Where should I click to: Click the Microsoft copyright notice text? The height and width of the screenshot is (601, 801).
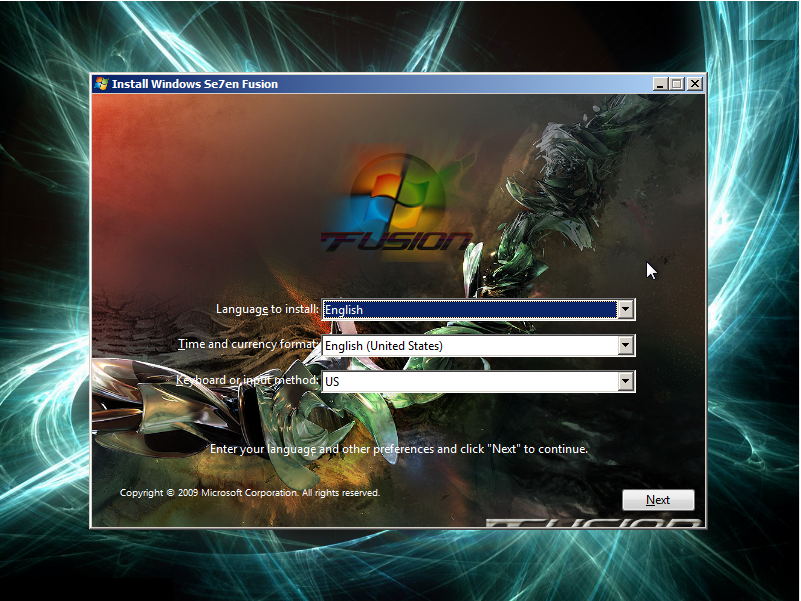pos(249,492)
